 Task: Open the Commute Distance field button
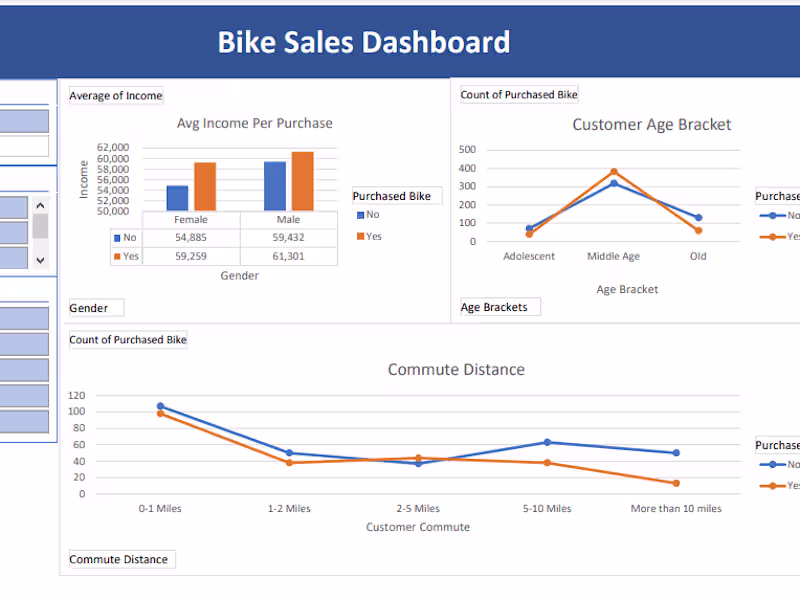pyautogui.click(x=121, y=559)
